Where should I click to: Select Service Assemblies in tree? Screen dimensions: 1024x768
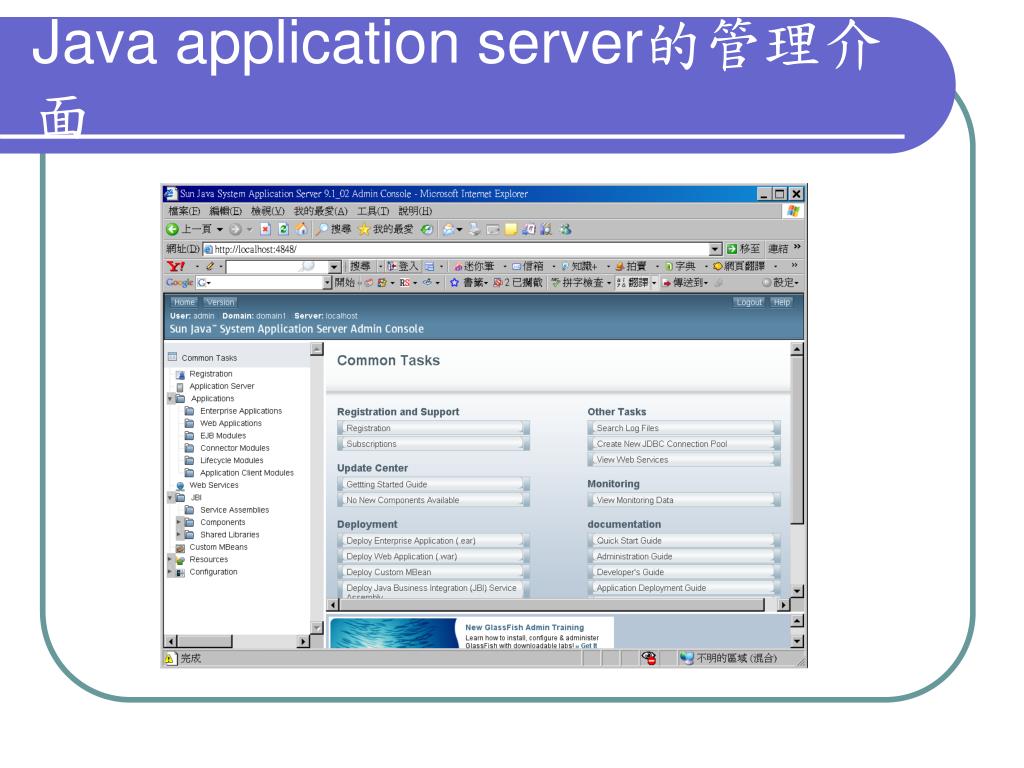point(234,510)
